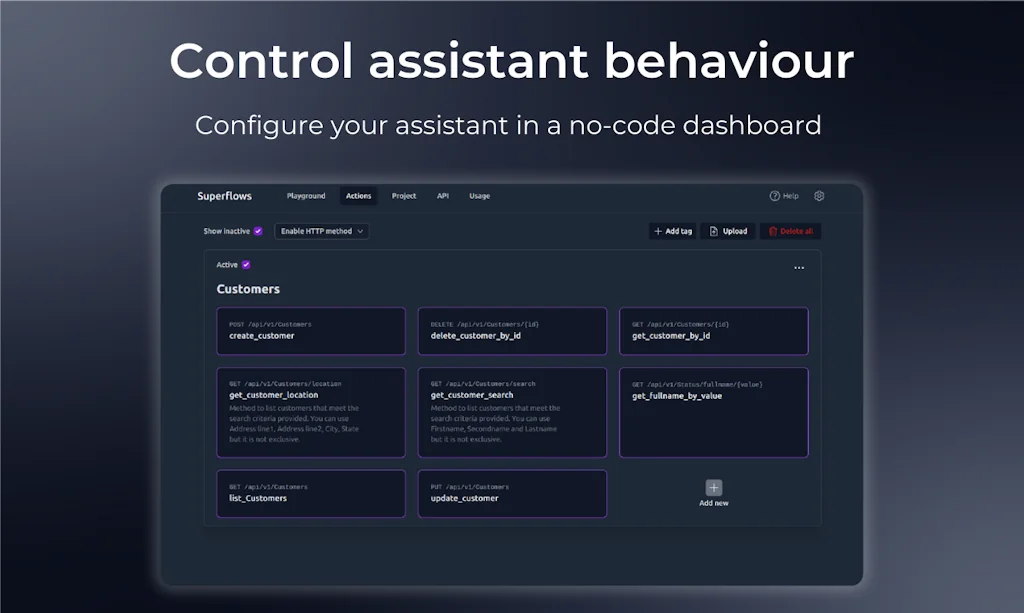Click the Upload button
Image resolution: width=1024 pixels, height=613 pixels.
728,231
